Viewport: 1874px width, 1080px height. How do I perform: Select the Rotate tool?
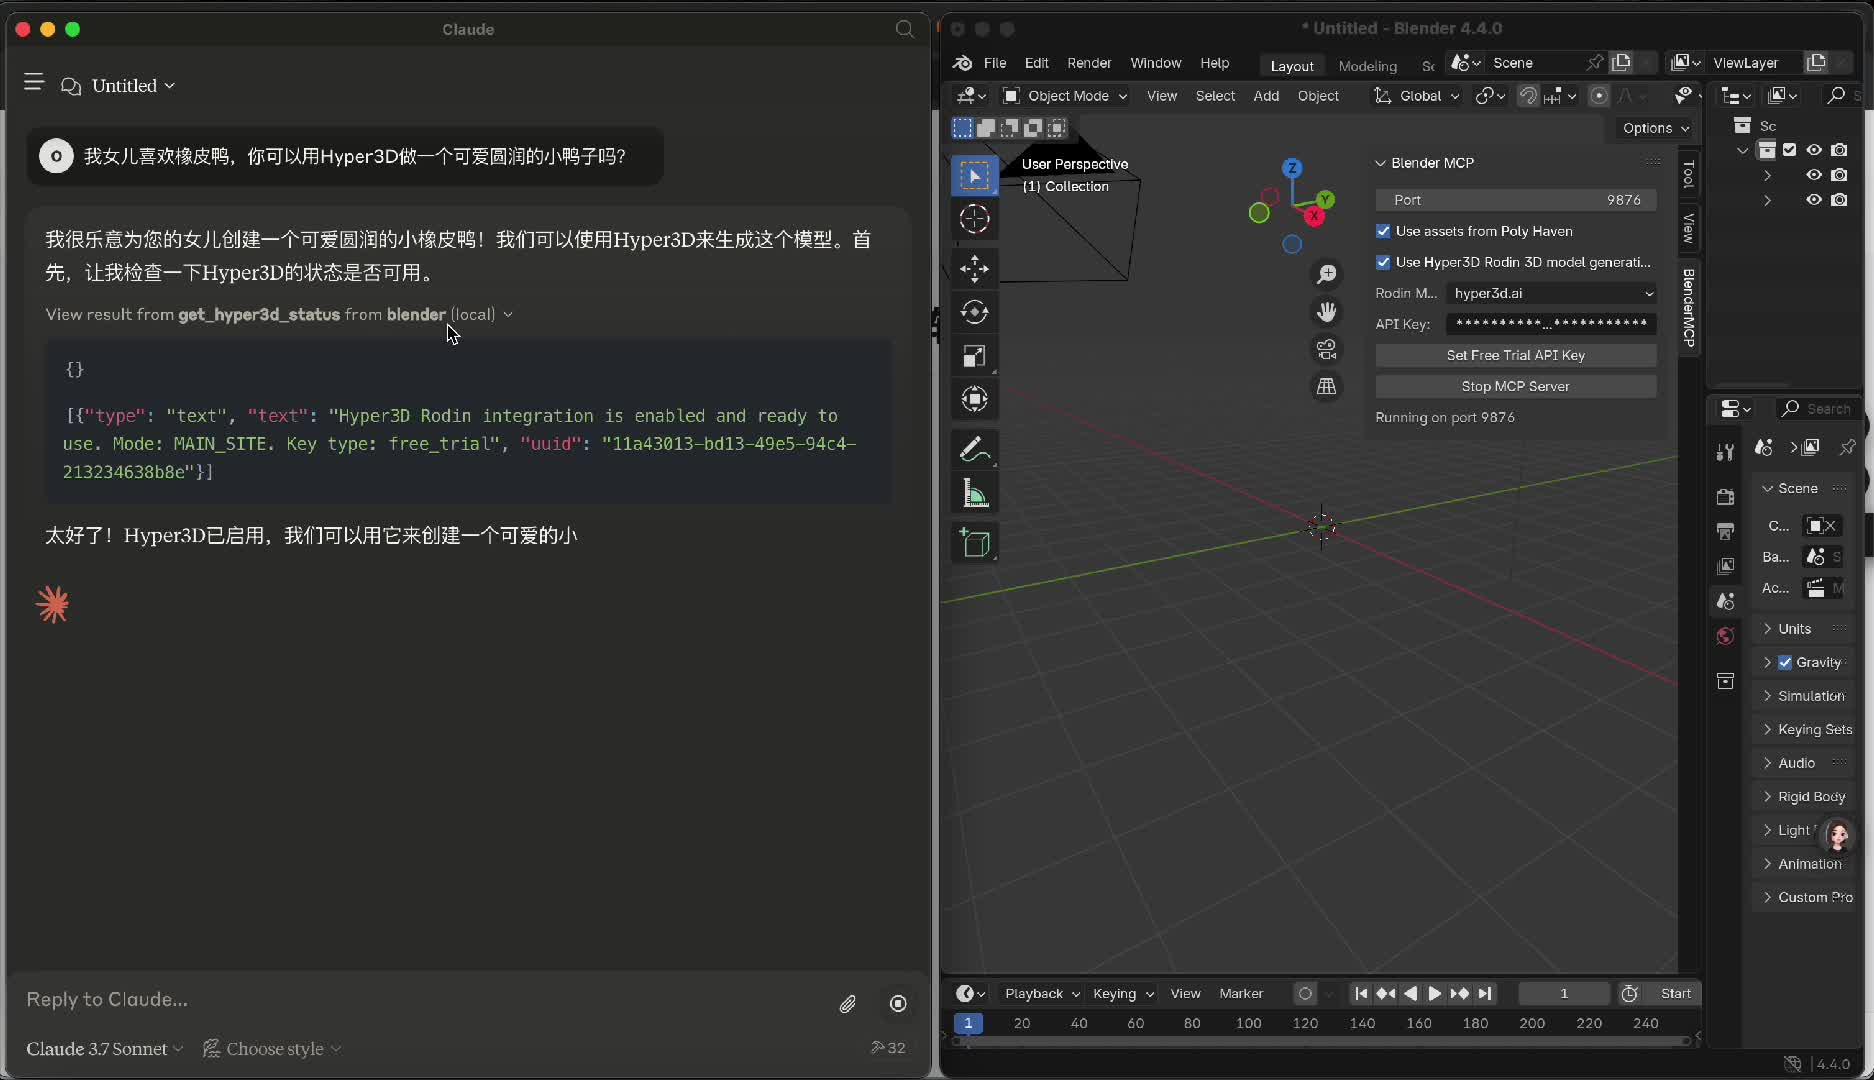974,311
